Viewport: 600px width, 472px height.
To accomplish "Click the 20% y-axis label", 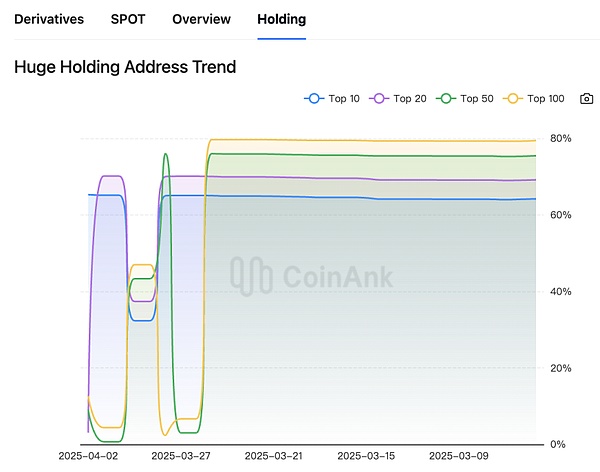I will (560, 368).
